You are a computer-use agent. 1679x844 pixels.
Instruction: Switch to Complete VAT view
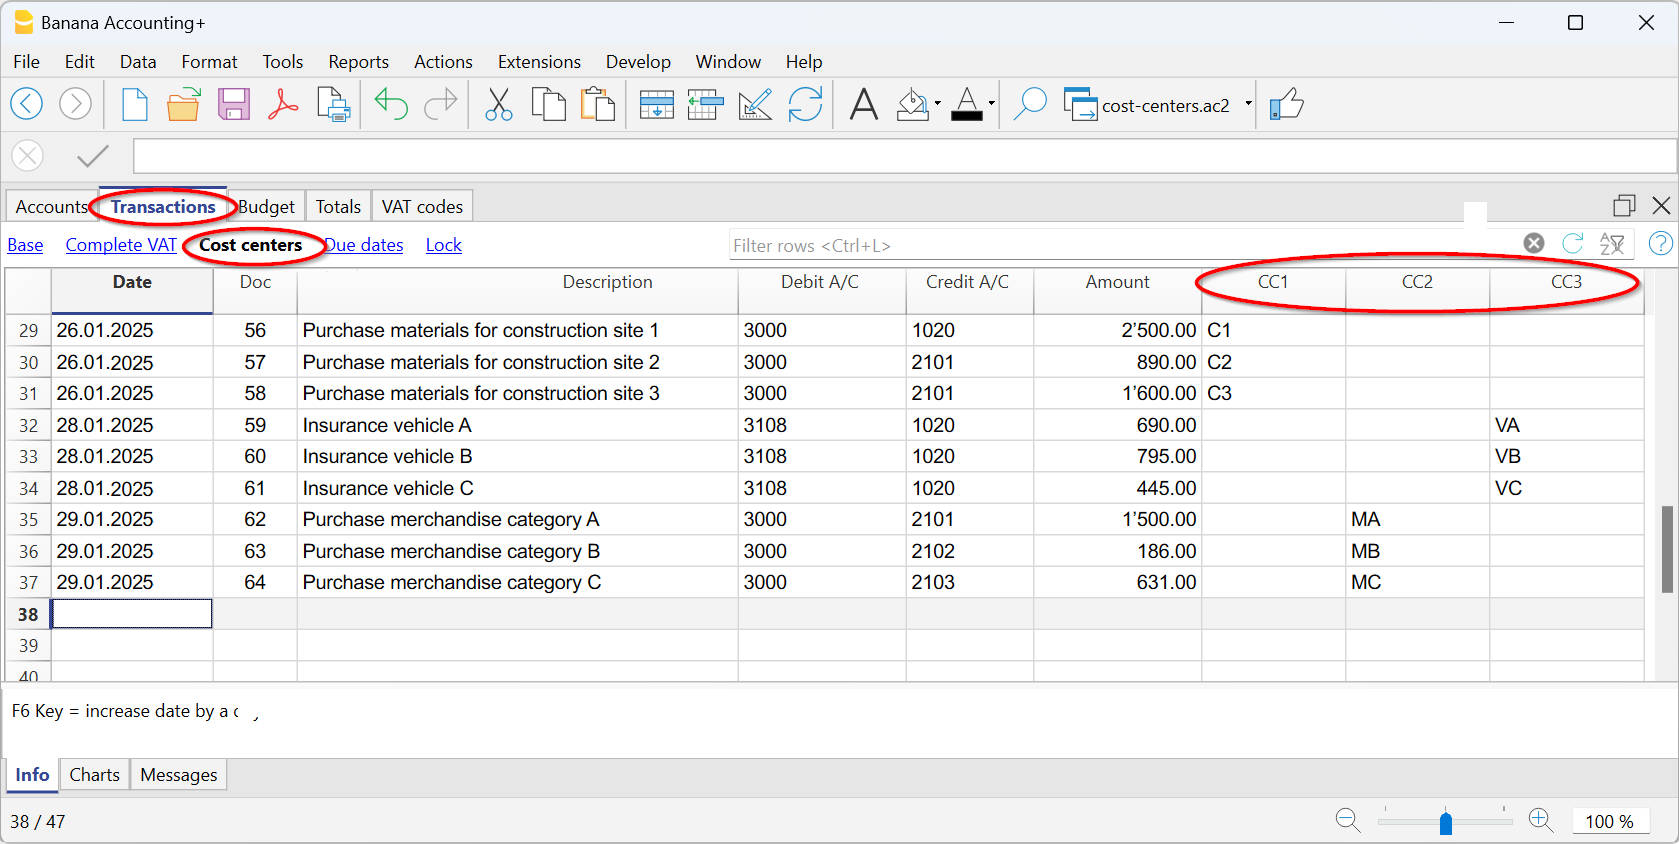click(x=121, y=245)
